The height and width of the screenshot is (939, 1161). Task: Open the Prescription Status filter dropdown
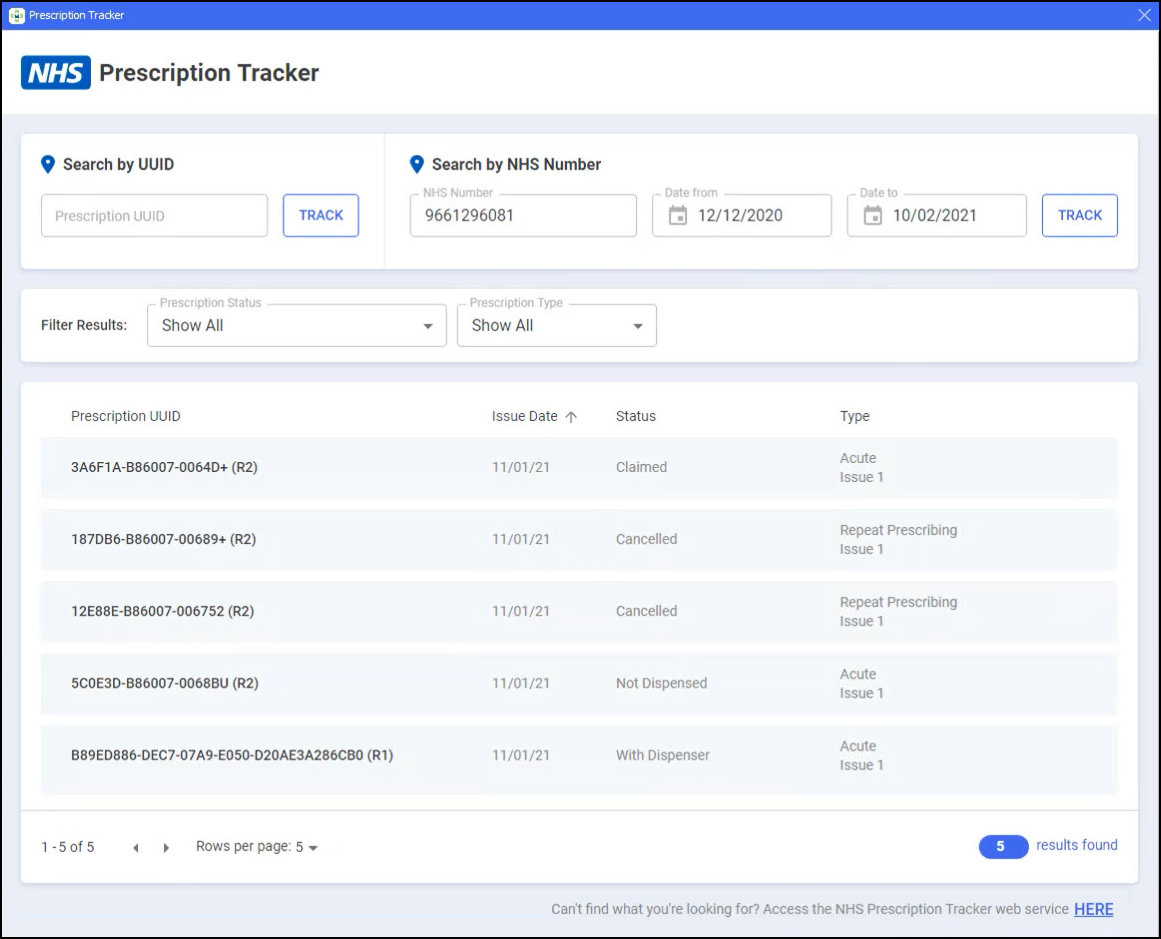(296, 326)
